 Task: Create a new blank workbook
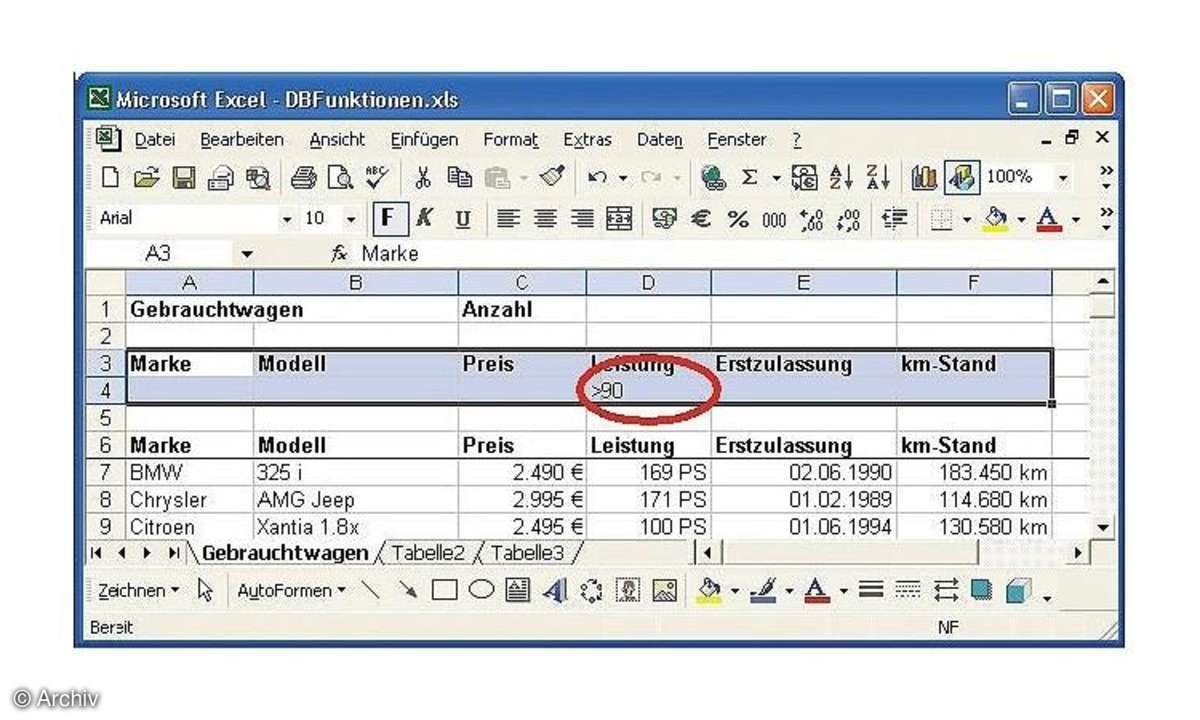pyautogui.click(x=112, y=178)
